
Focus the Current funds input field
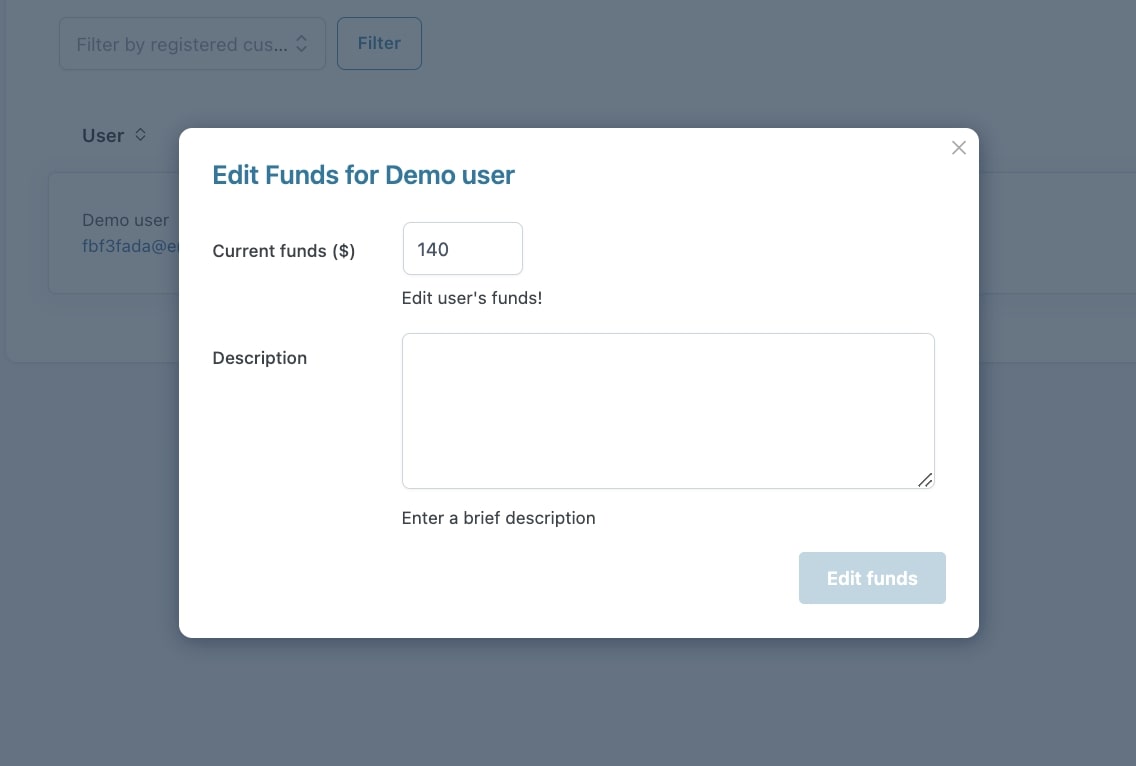pos(462,249)
